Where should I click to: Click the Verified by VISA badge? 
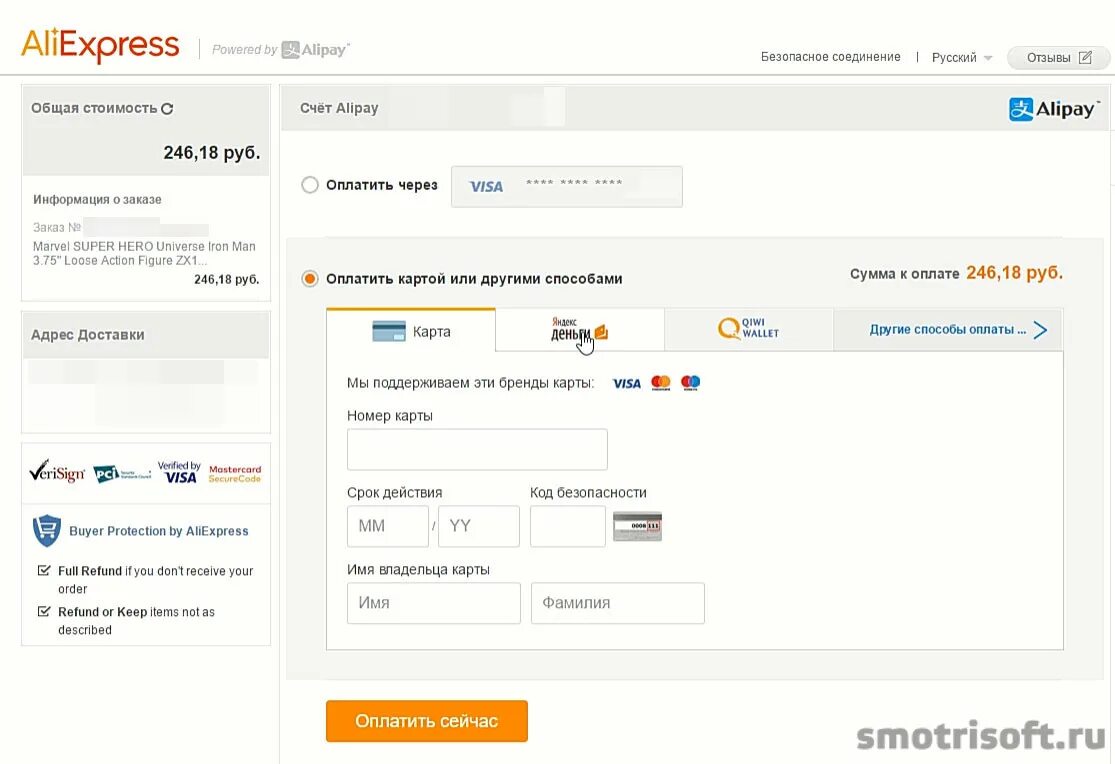(179, 472)
